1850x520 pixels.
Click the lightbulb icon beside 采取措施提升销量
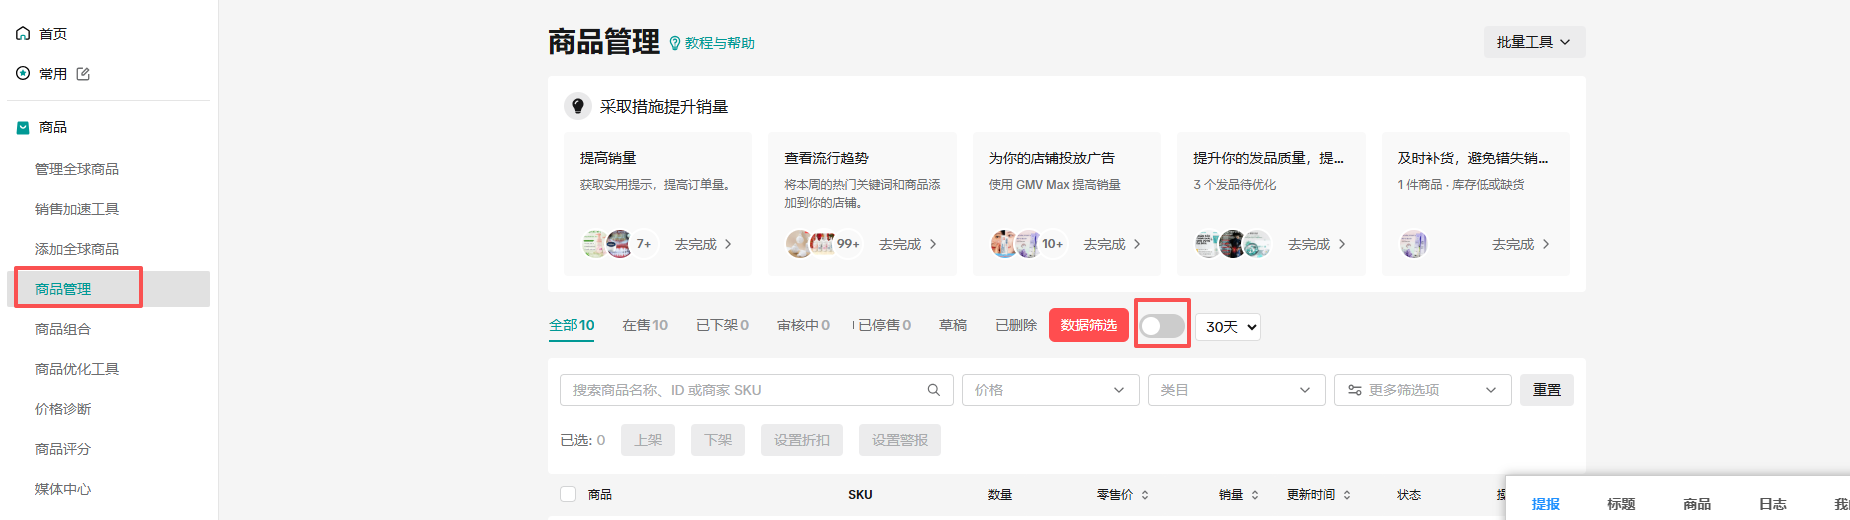pyautogui.click(x=577, y=106)
